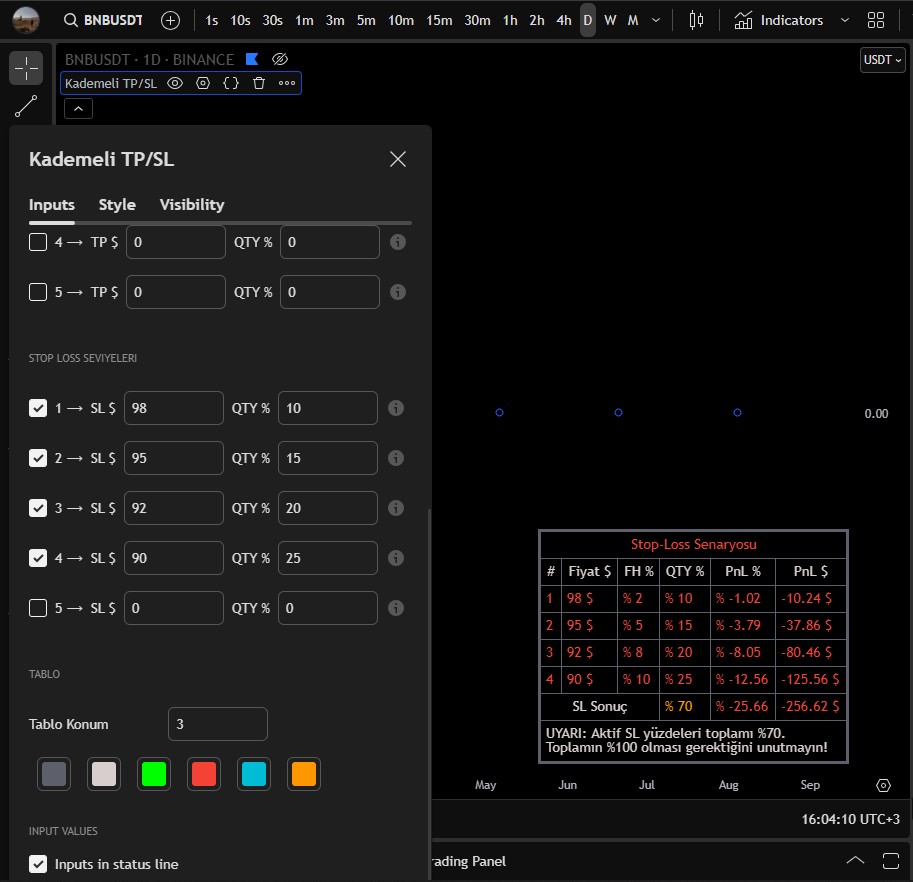This screenshot has height=882, width=913.
Task: Open the Indicators menu
Action: [780, 20]
